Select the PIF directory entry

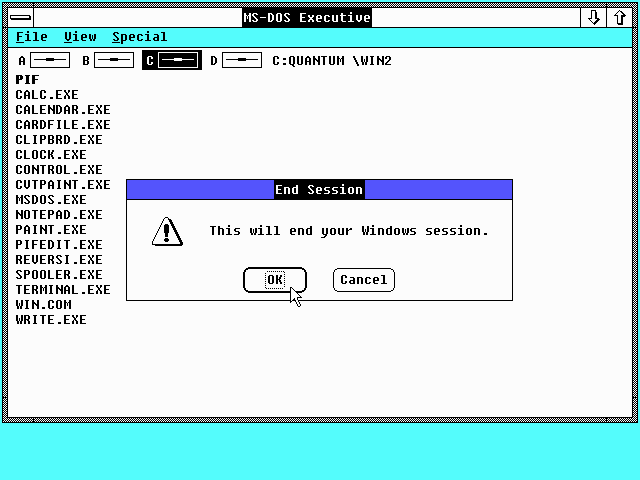[27, 80]
